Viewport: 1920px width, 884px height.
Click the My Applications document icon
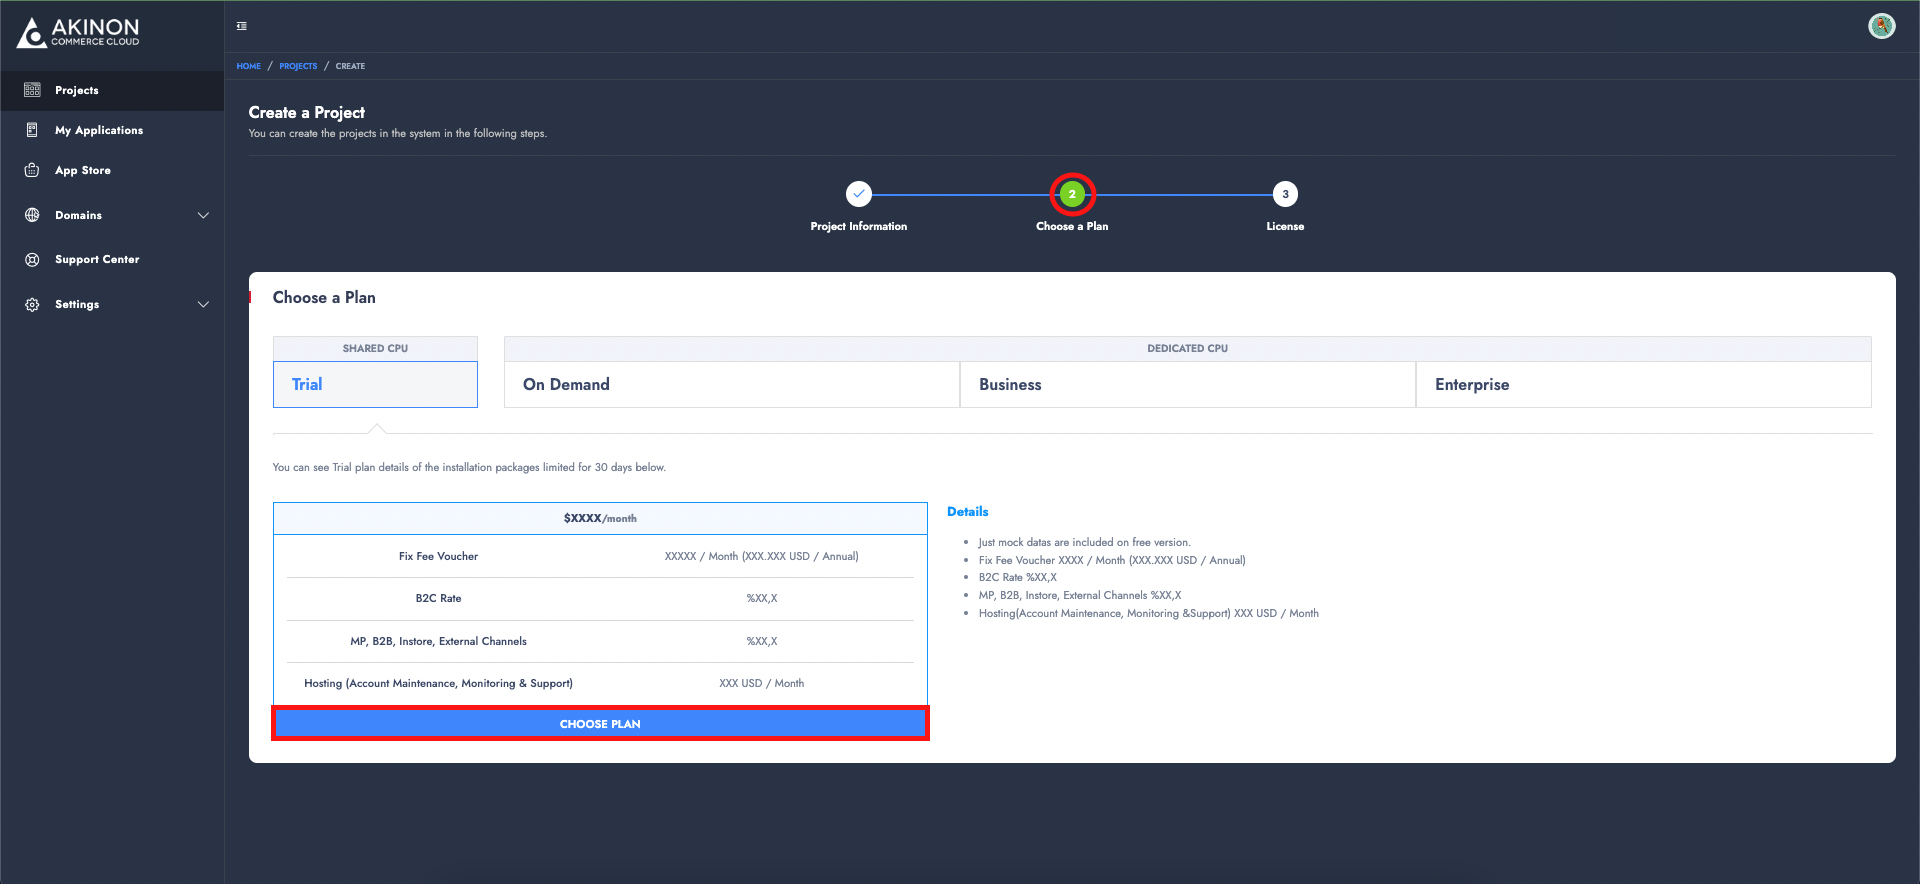click(32, 130)
